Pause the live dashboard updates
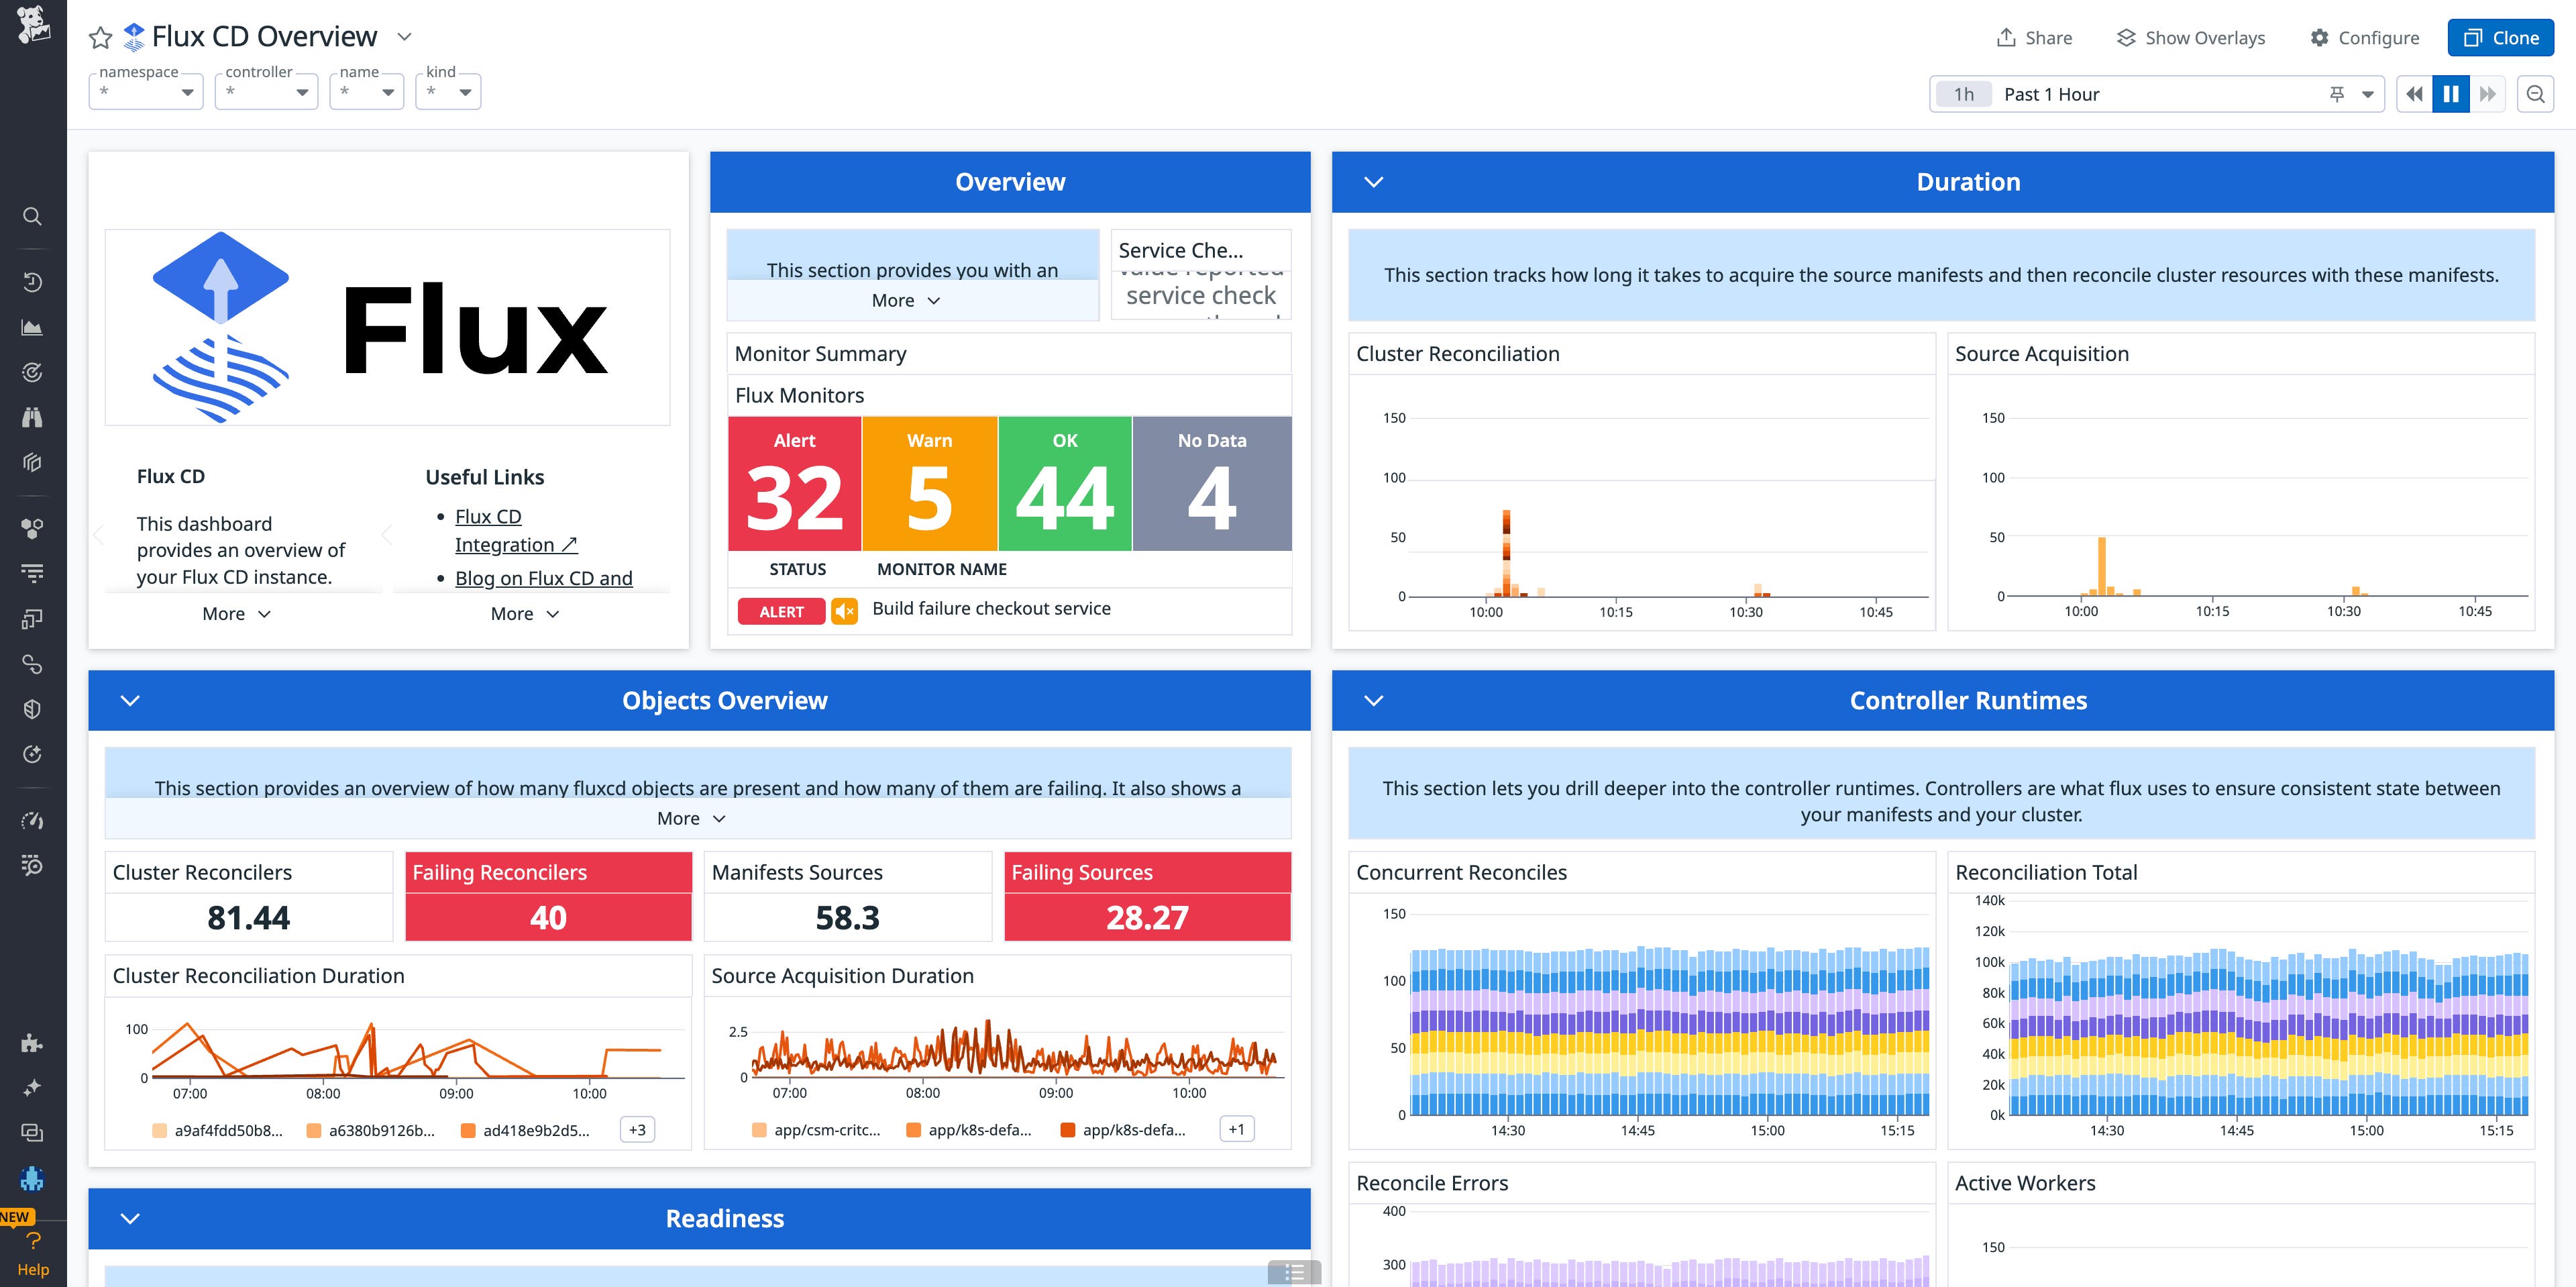This screenshot has width=2576, height=1287. point(2450,93)
